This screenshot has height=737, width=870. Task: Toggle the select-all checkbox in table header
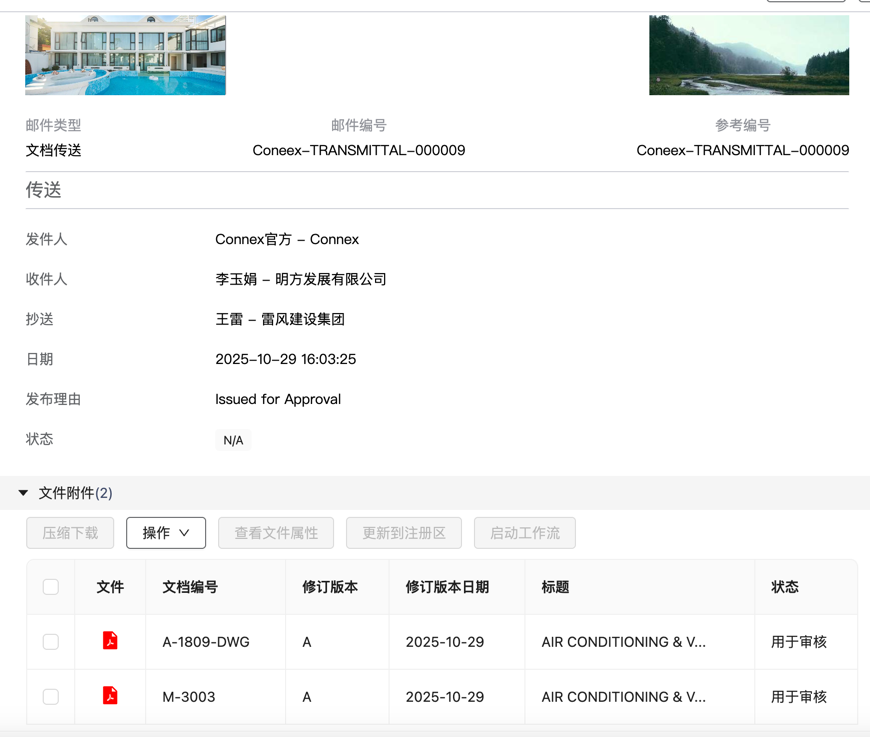point(51,587)
